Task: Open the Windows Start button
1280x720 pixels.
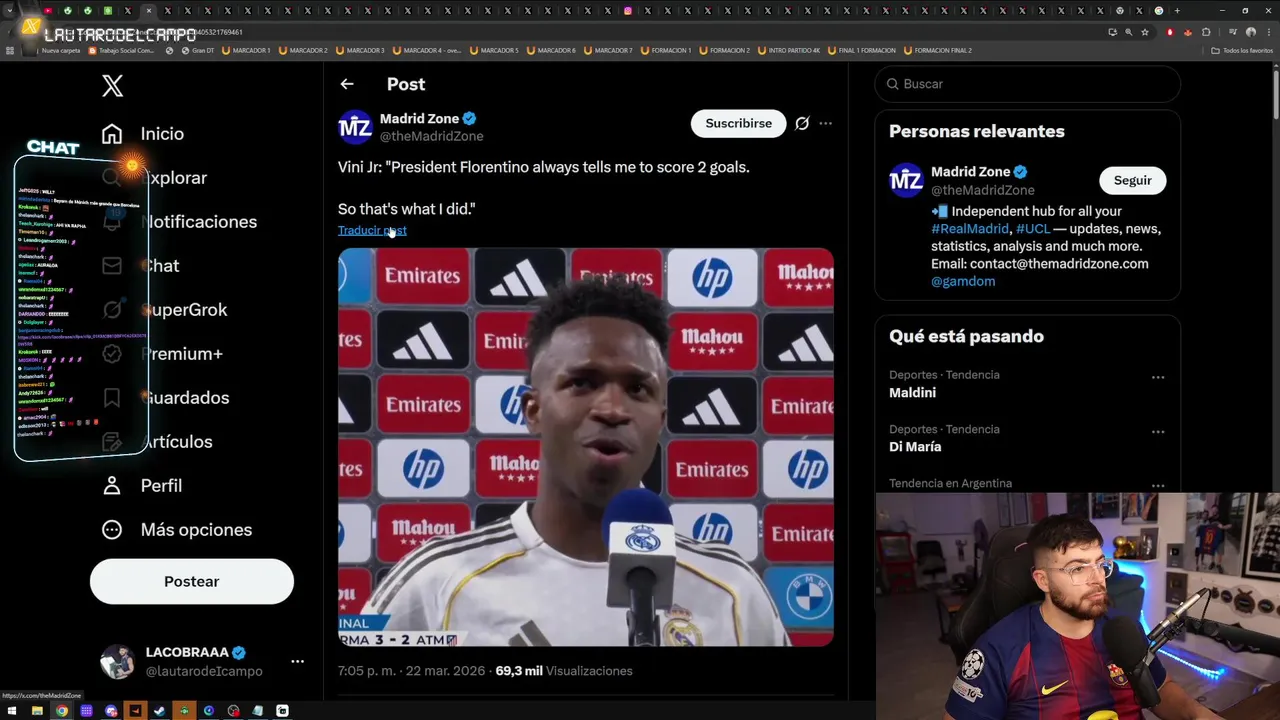Action: tap(12, 711)
